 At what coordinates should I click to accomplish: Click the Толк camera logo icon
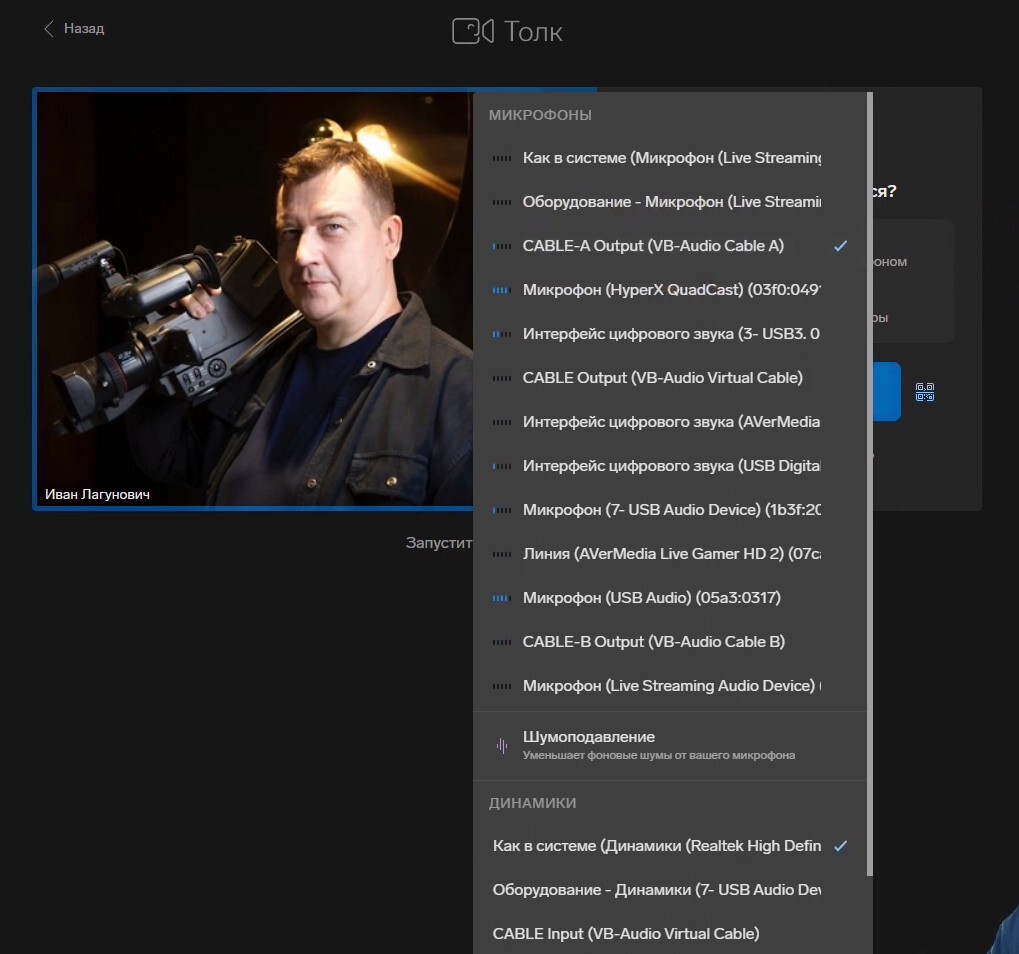(x=472, y=31)
